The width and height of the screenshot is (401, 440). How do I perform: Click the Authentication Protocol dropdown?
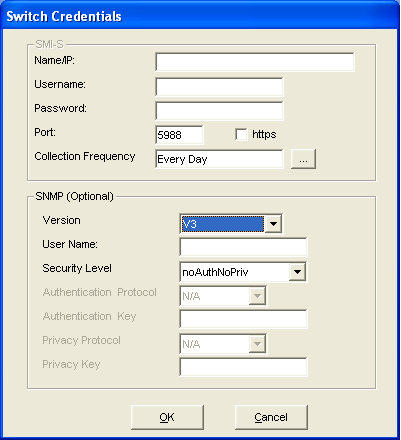pyautogui.click(x=223, y=296)
